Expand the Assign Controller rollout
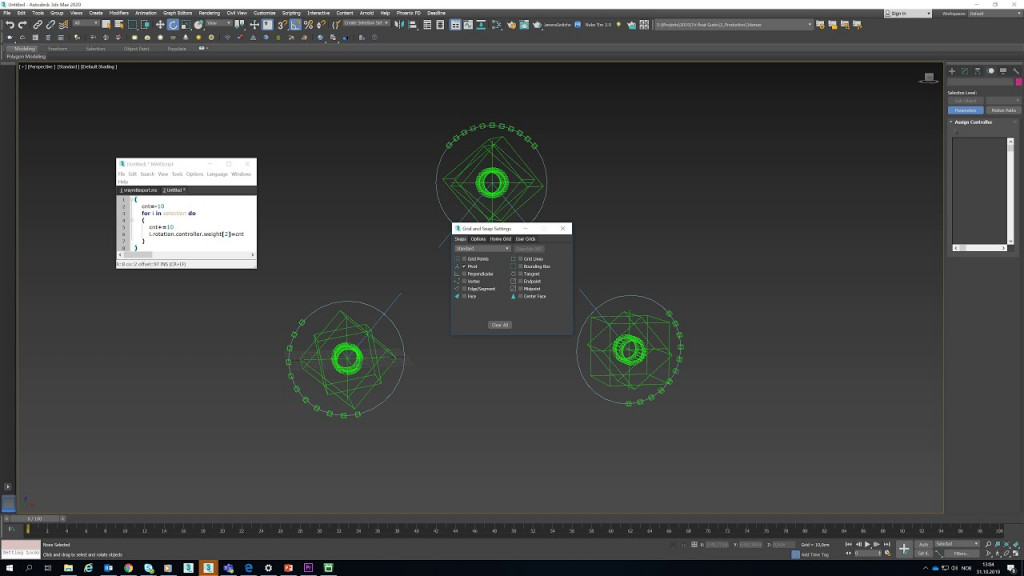The width and height of the screenshot is (1024, 576). coord(973,122)
